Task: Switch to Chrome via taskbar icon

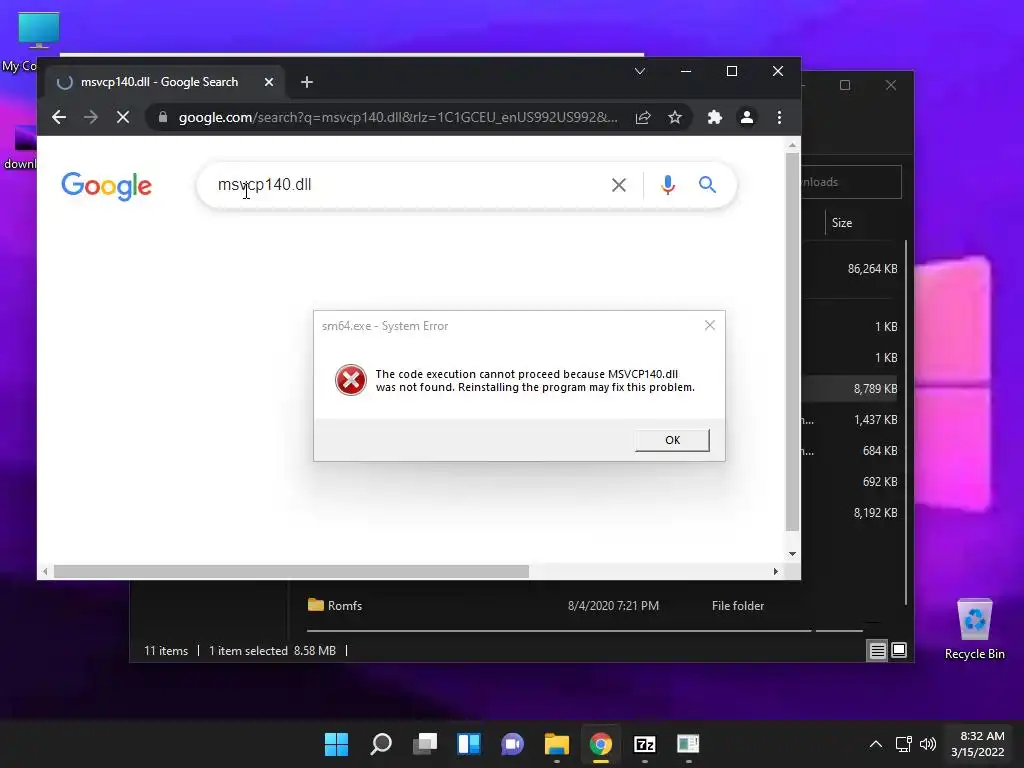Action: [x=601, y=744]
